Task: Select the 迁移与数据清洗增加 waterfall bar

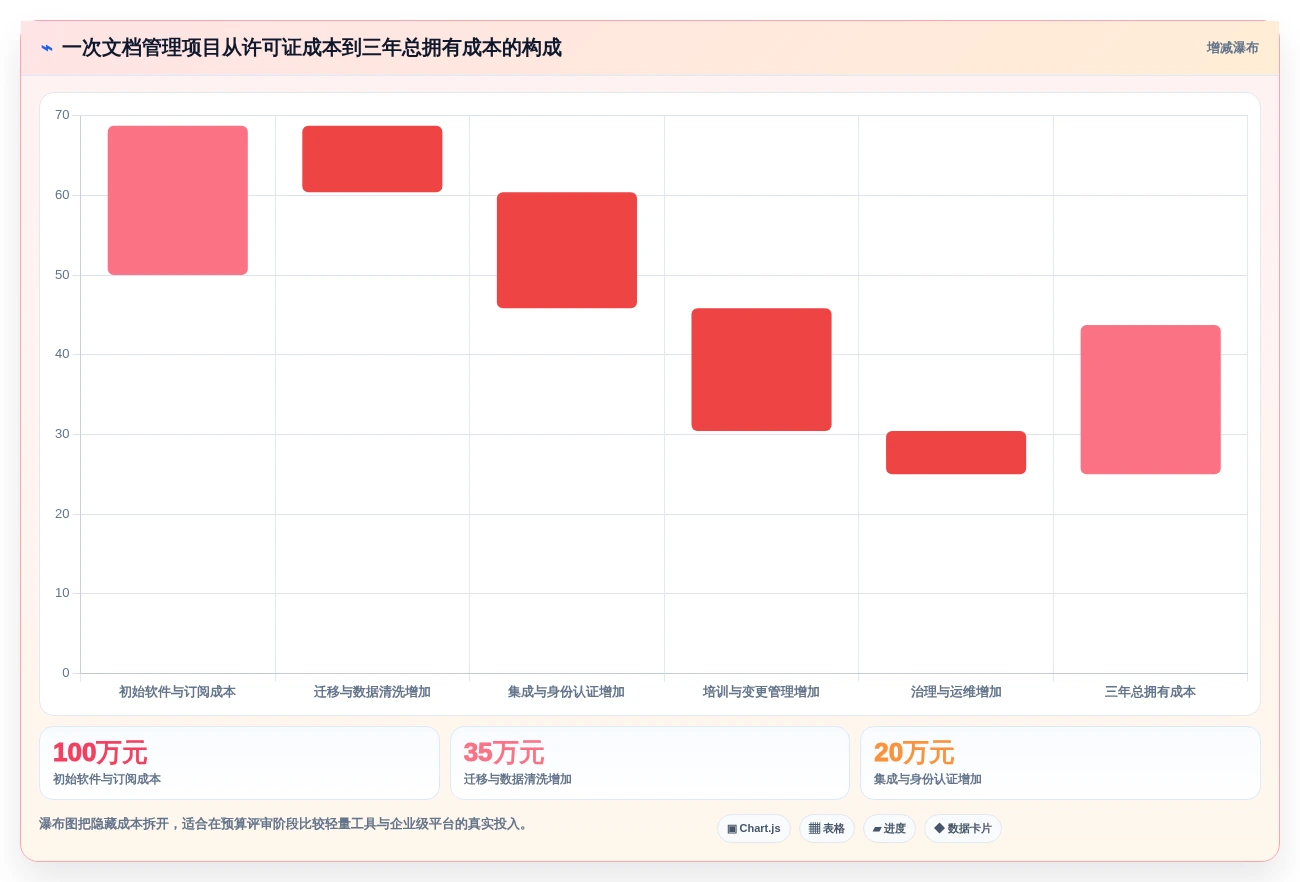Action: tap(372, 159)
